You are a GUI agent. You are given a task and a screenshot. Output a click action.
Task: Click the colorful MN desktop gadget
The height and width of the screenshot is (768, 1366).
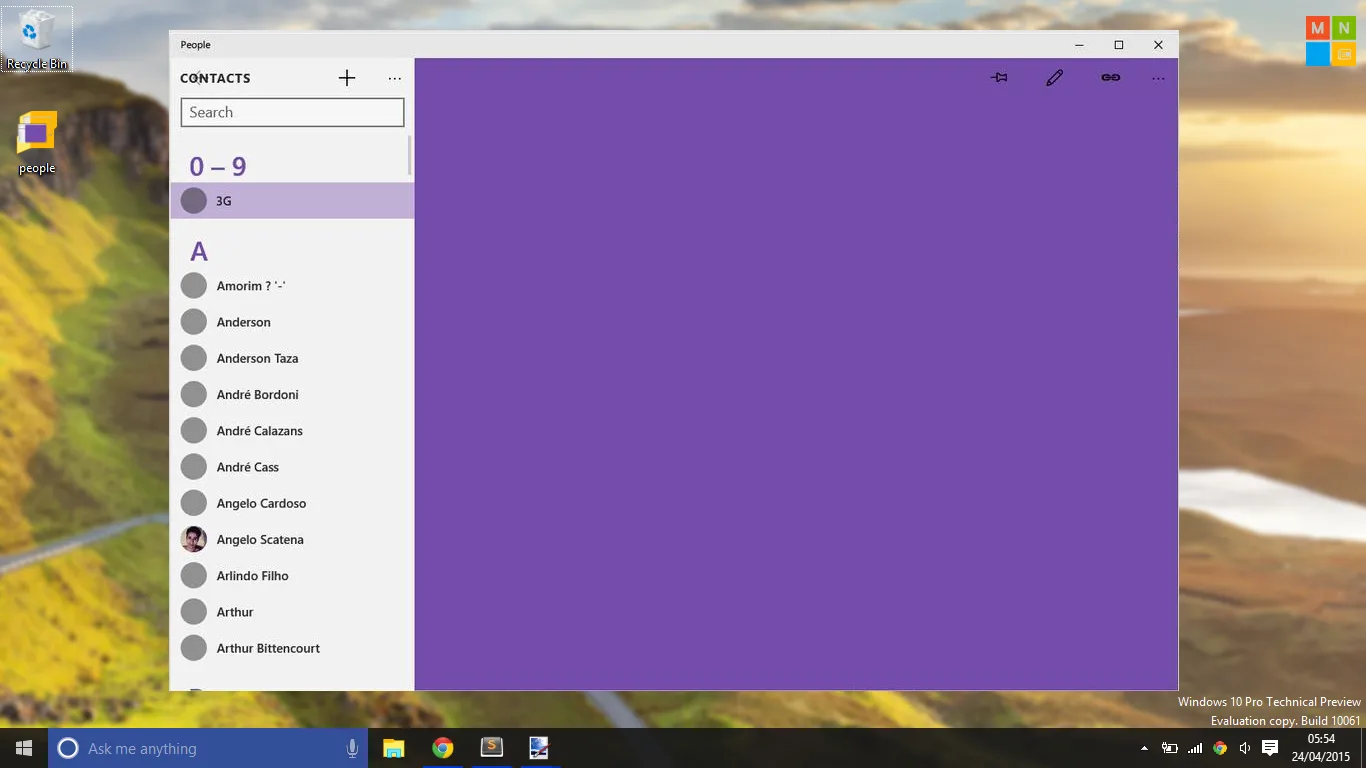click(1331, 41)
